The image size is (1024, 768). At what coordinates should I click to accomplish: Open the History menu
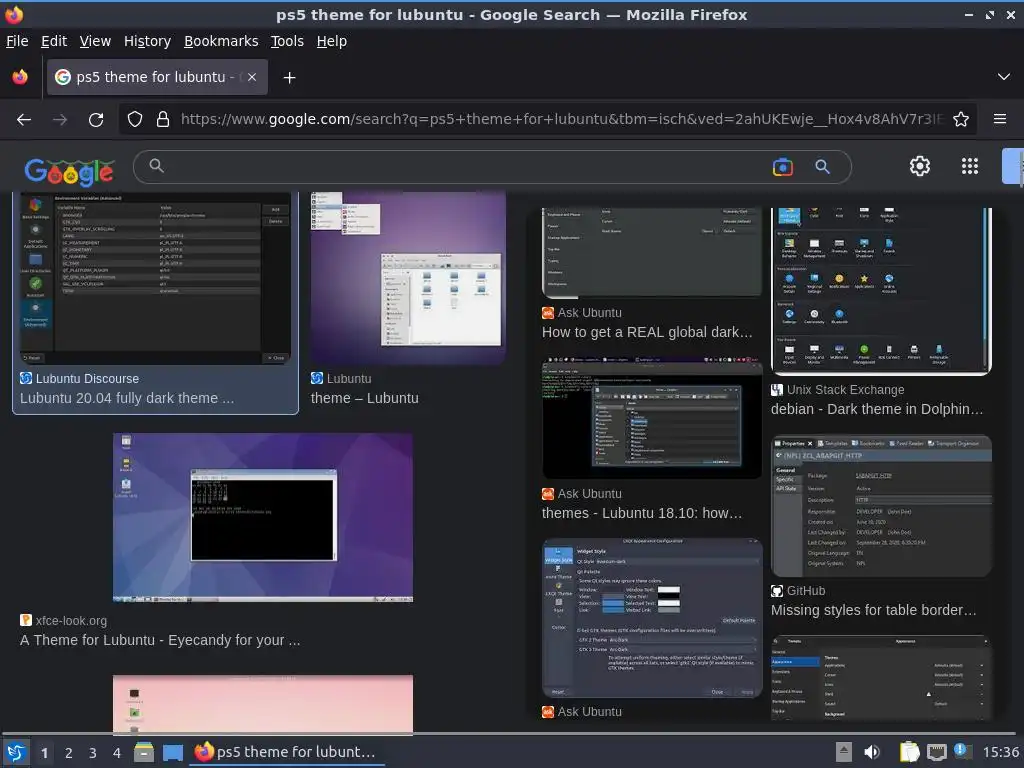point(147,41)
